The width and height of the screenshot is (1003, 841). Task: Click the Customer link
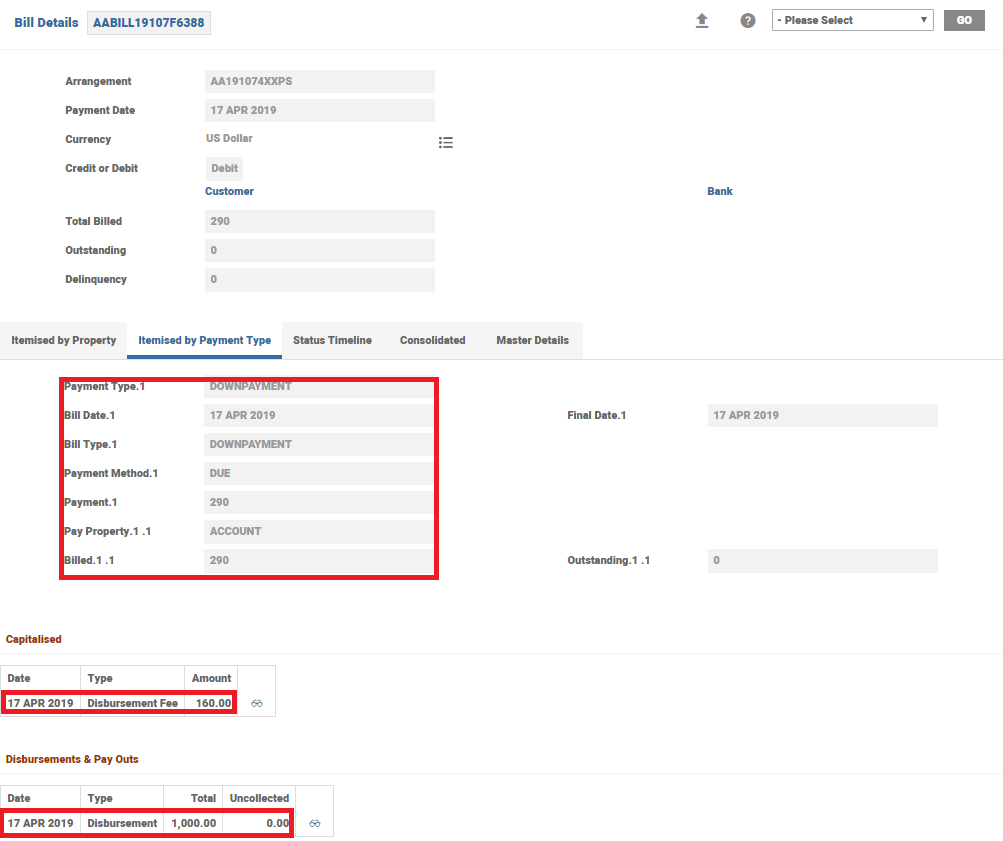229,191
